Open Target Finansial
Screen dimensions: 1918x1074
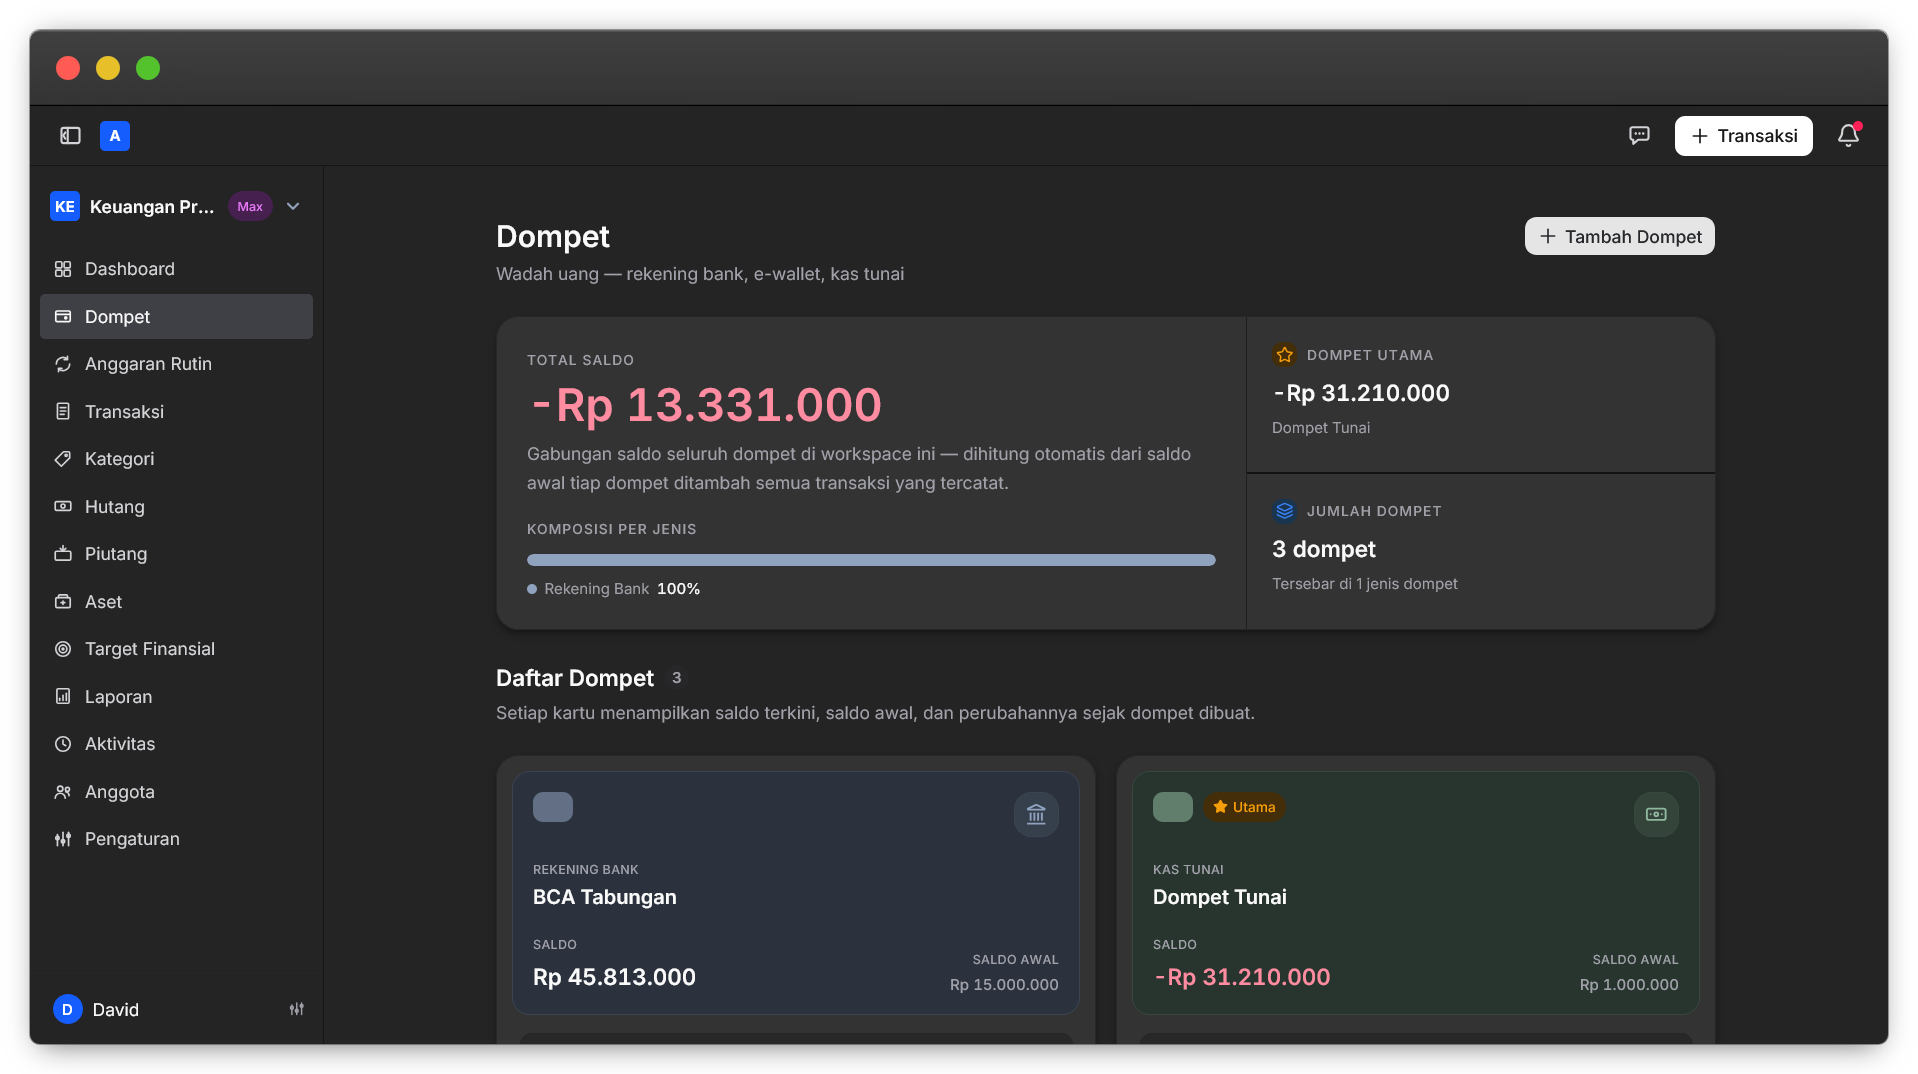[x=176, y=649]
